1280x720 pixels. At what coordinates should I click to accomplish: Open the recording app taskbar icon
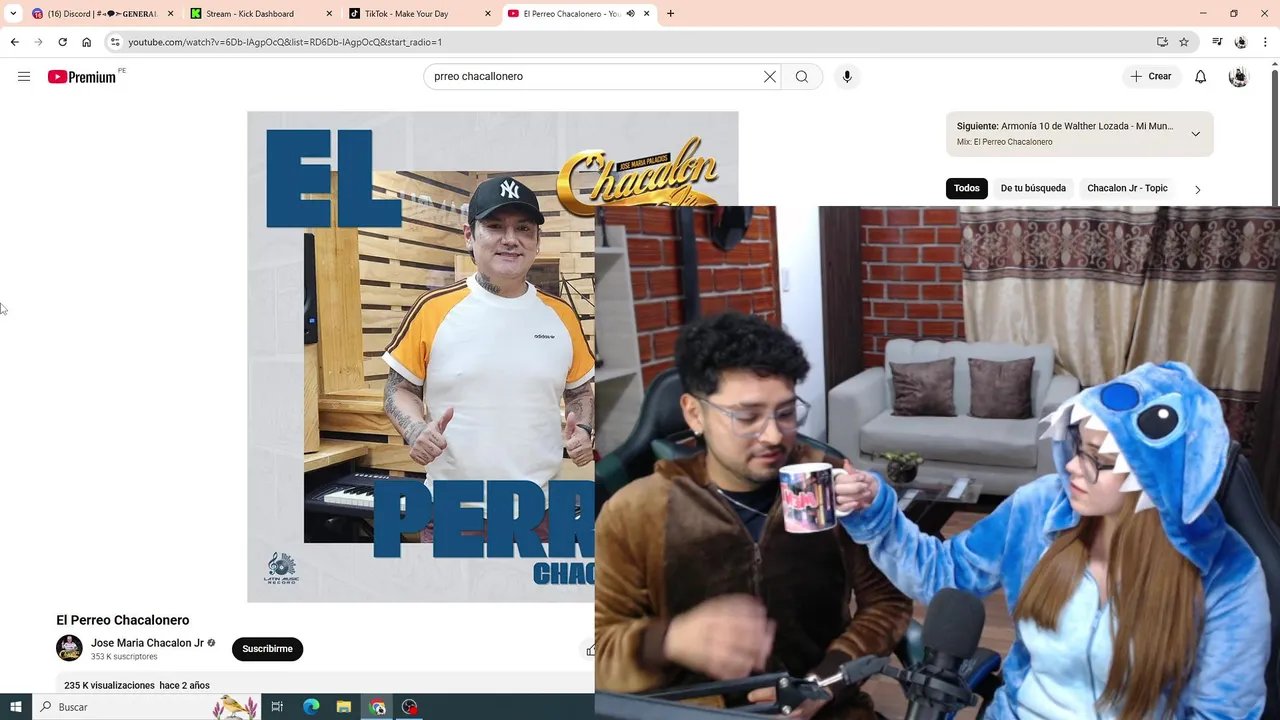(410, 707)
